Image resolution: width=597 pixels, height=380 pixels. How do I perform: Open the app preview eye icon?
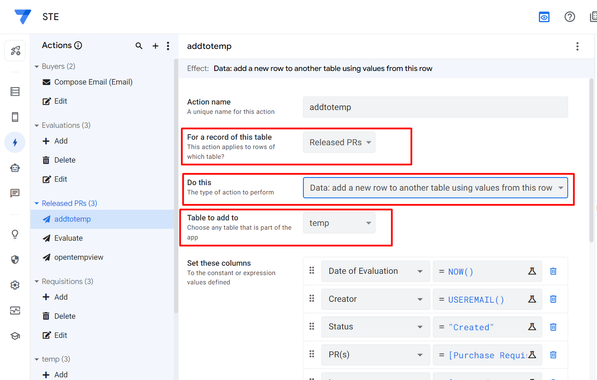point(544,17)
